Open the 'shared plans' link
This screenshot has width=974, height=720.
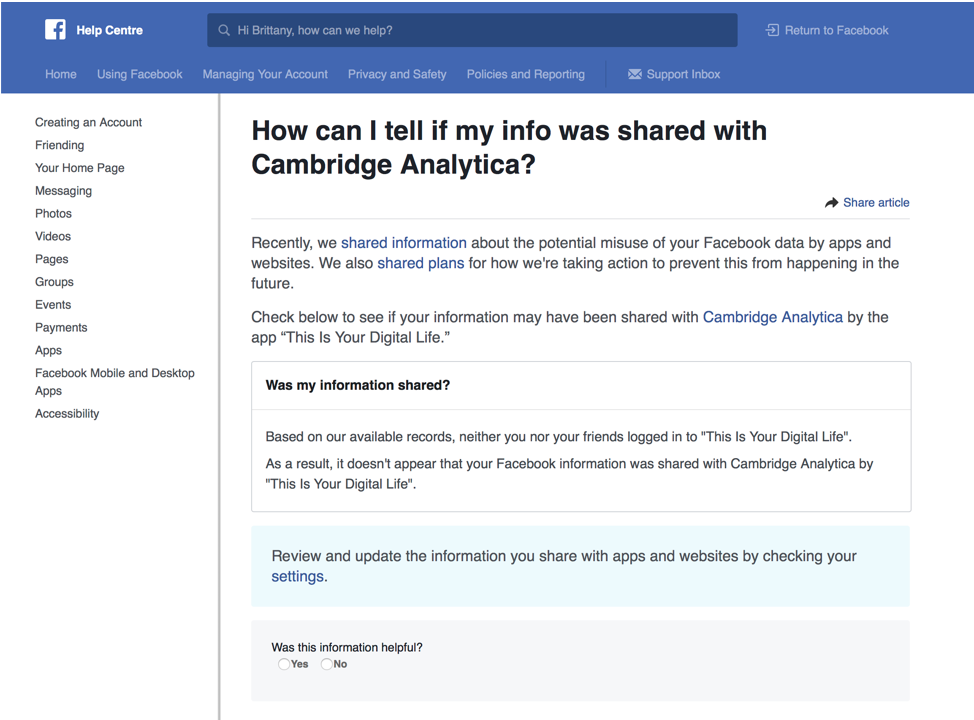(421, 263)
